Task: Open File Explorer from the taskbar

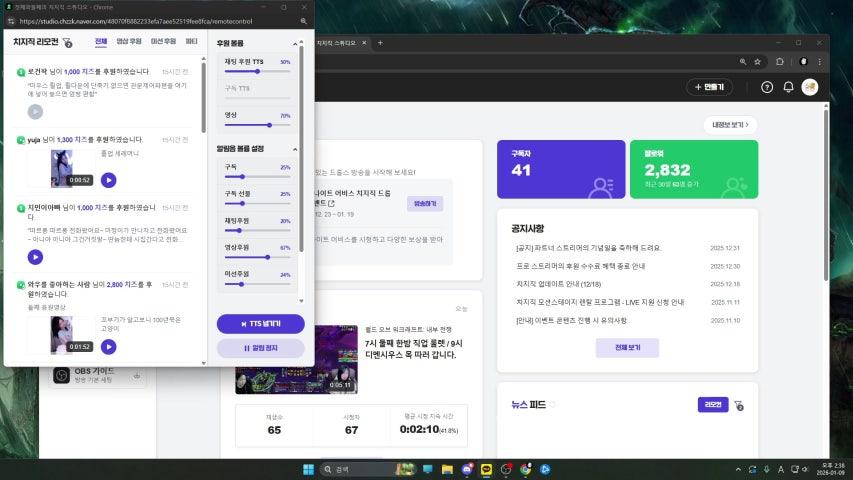Action: [x=447, y=469]
